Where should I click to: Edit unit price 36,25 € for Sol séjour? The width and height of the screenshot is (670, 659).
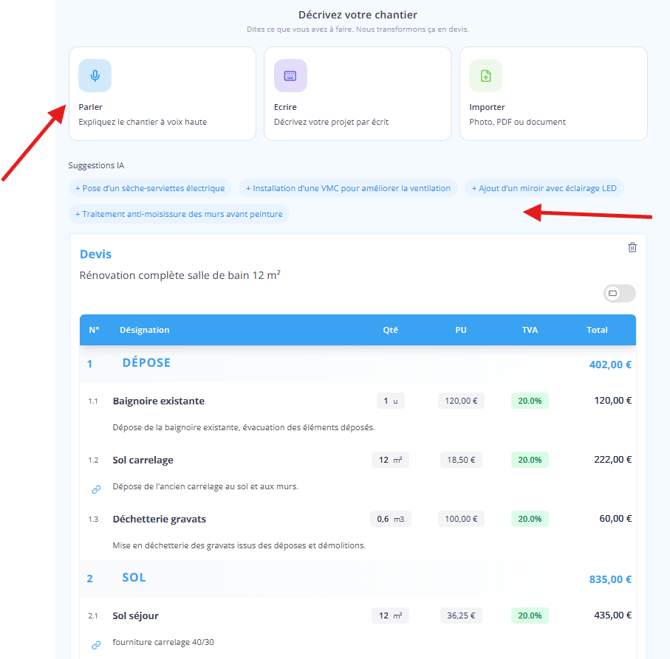coord(460,616)
